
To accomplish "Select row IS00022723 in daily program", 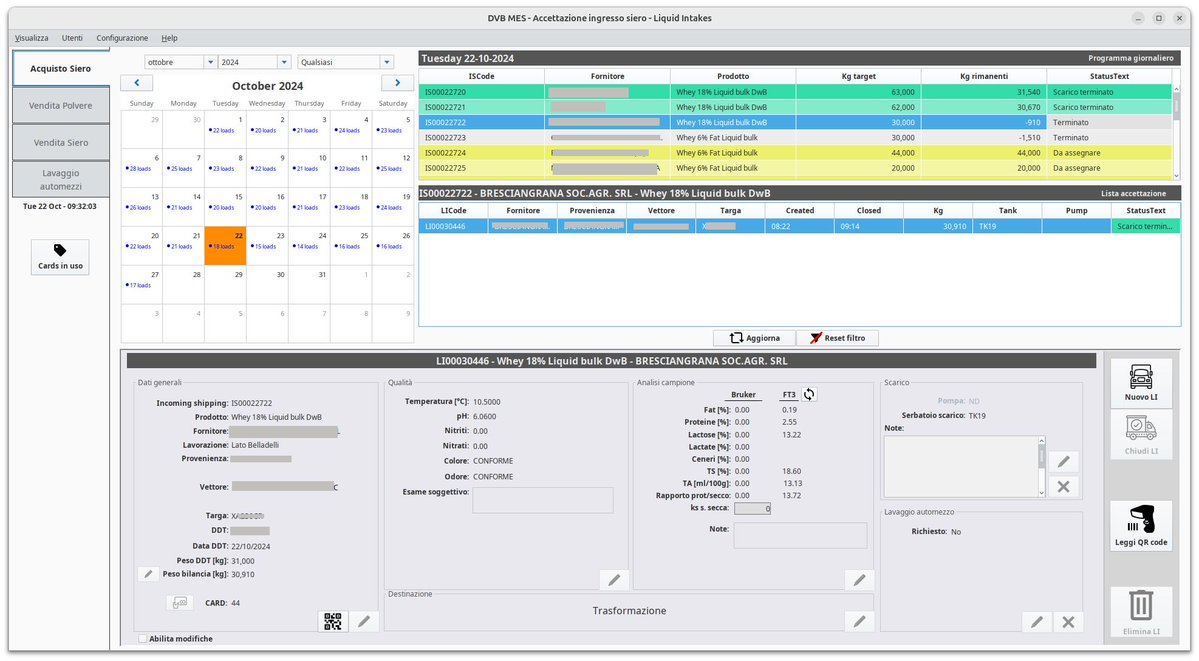I will (794, 138).
